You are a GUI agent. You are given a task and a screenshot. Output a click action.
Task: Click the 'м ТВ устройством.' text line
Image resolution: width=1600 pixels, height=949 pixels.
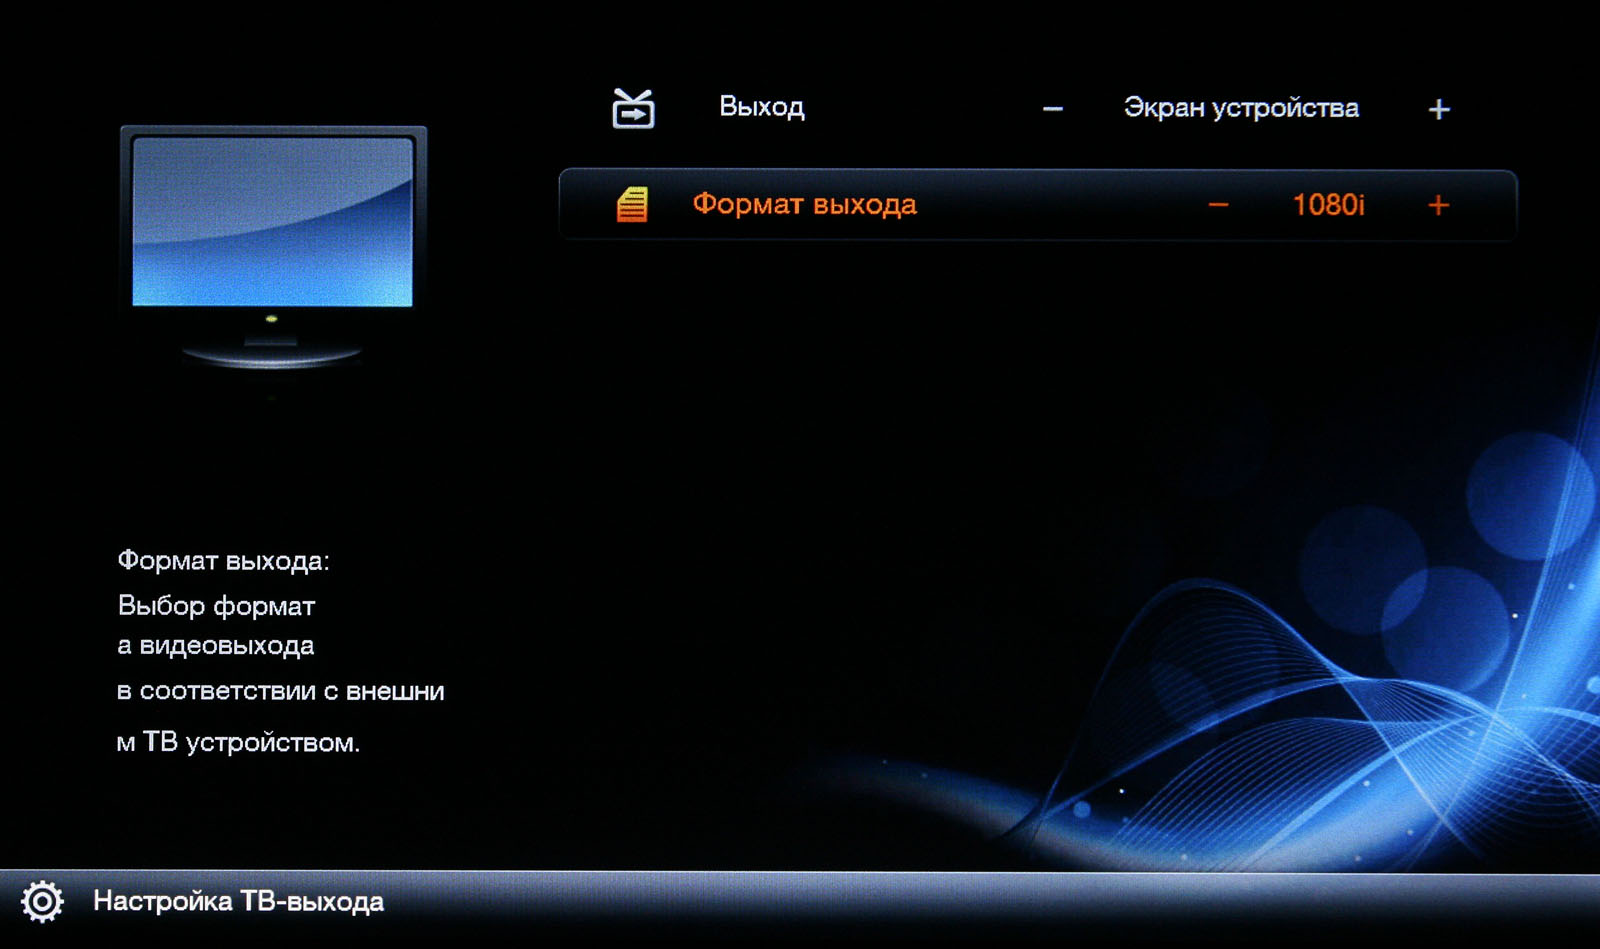click(238, 743)
